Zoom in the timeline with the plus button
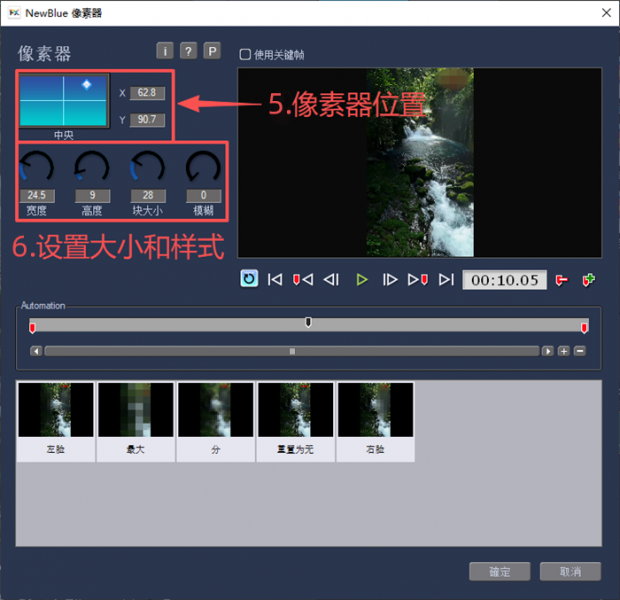 pos(563,351)
